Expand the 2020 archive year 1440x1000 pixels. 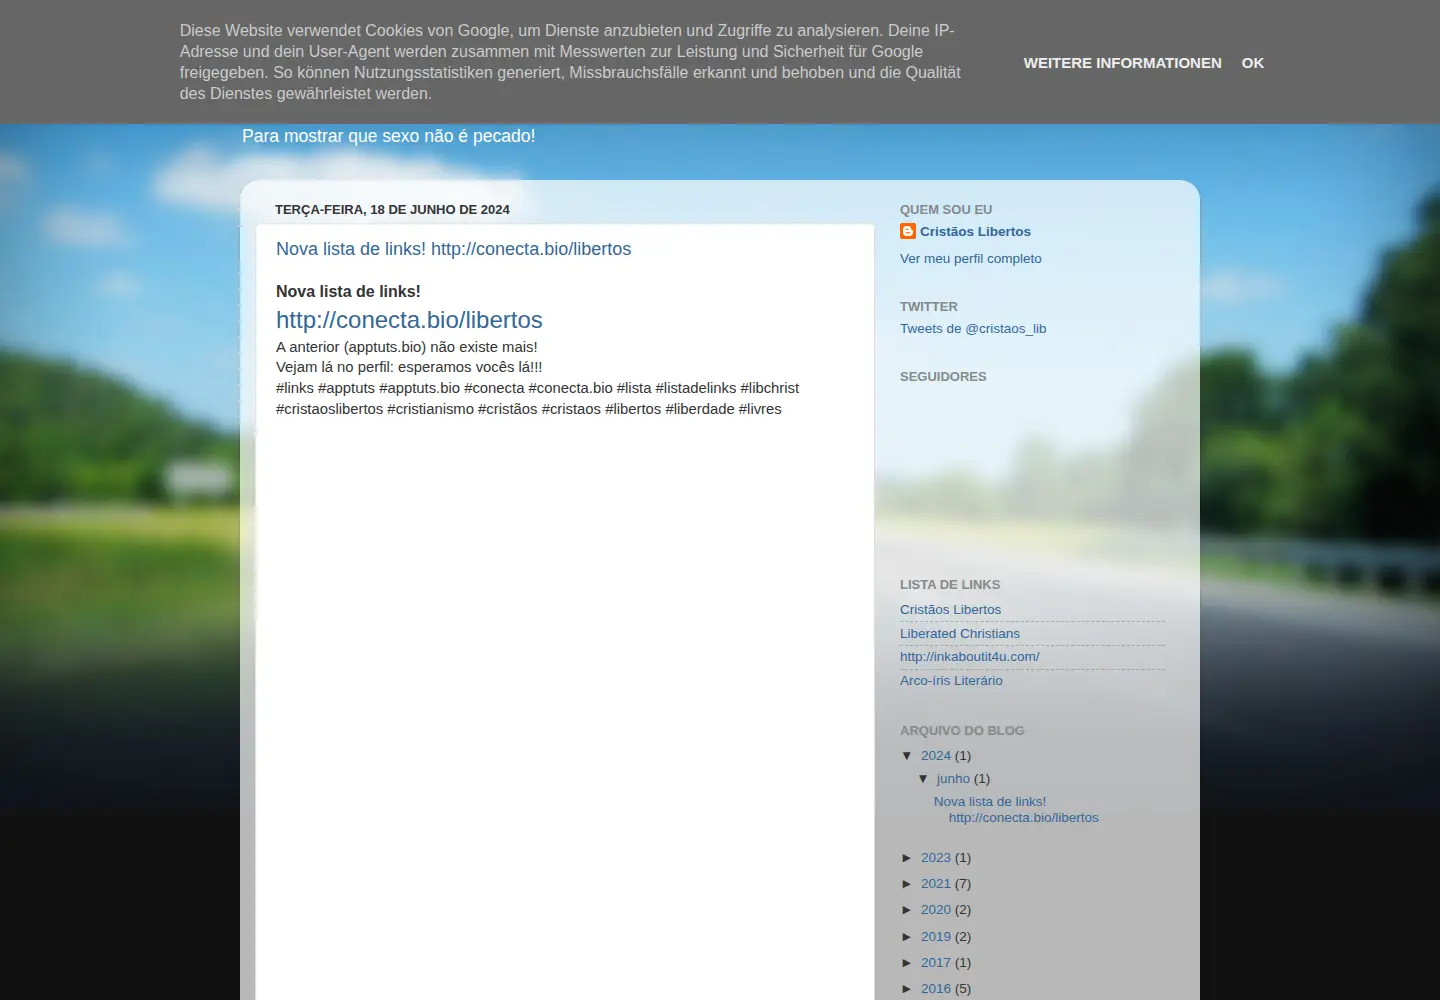click(x=907, y=910)
